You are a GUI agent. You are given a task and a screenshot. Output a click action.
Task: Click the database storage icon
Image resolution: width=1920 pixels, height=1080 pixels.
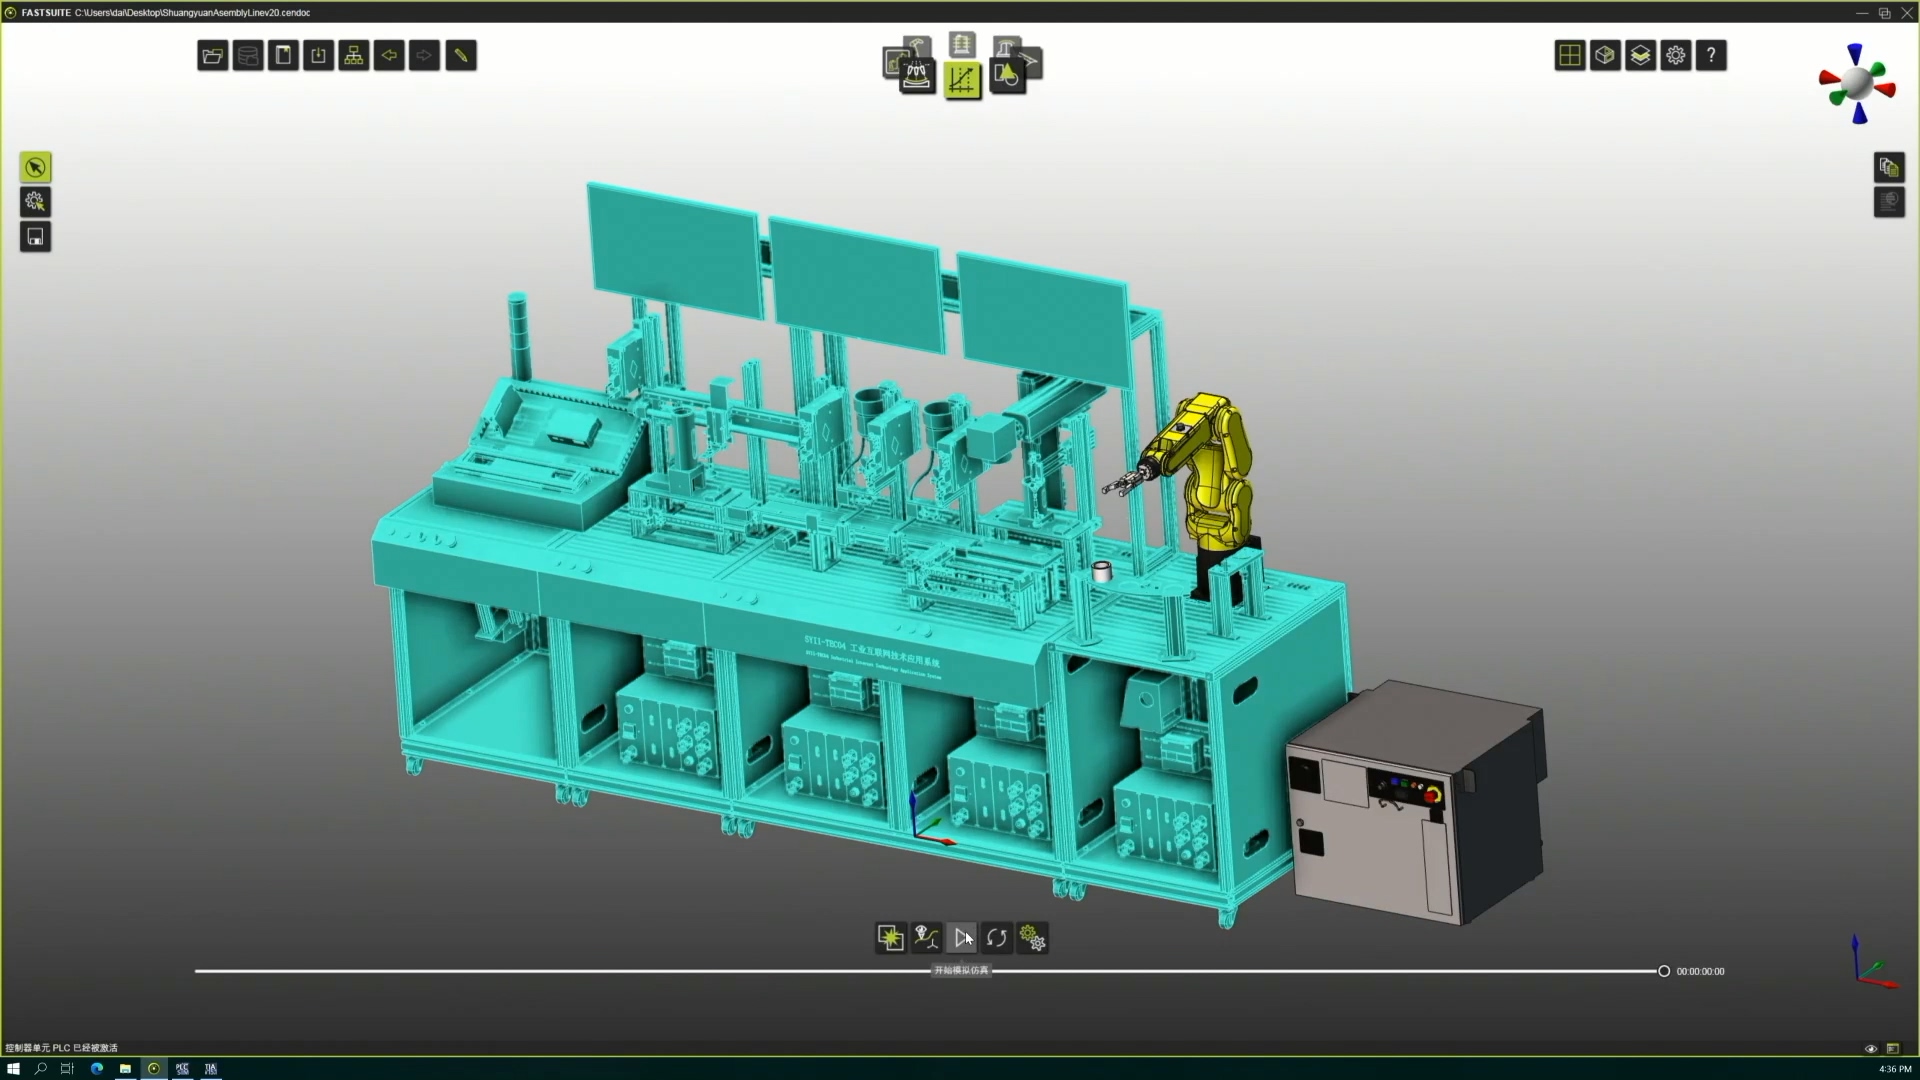pyautogui.click(x=248, y=56)
